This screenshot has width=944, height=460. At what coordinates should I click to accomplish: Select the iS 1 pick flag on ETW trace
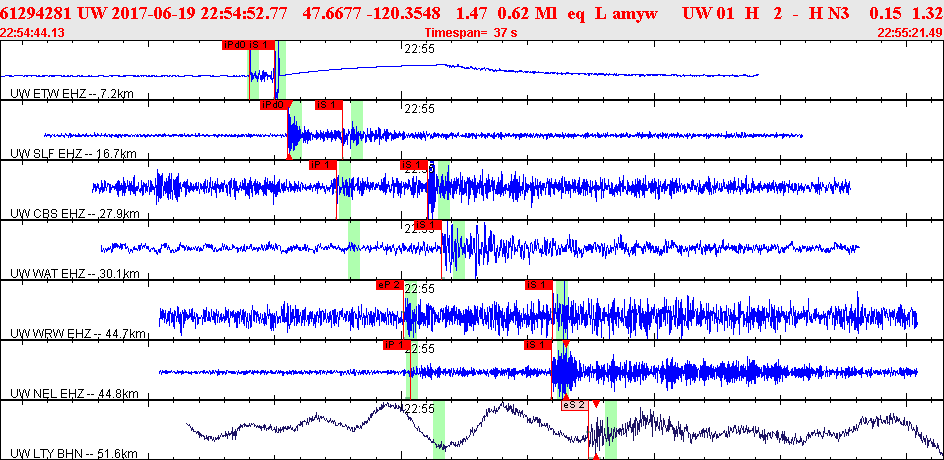coord(261,45)
